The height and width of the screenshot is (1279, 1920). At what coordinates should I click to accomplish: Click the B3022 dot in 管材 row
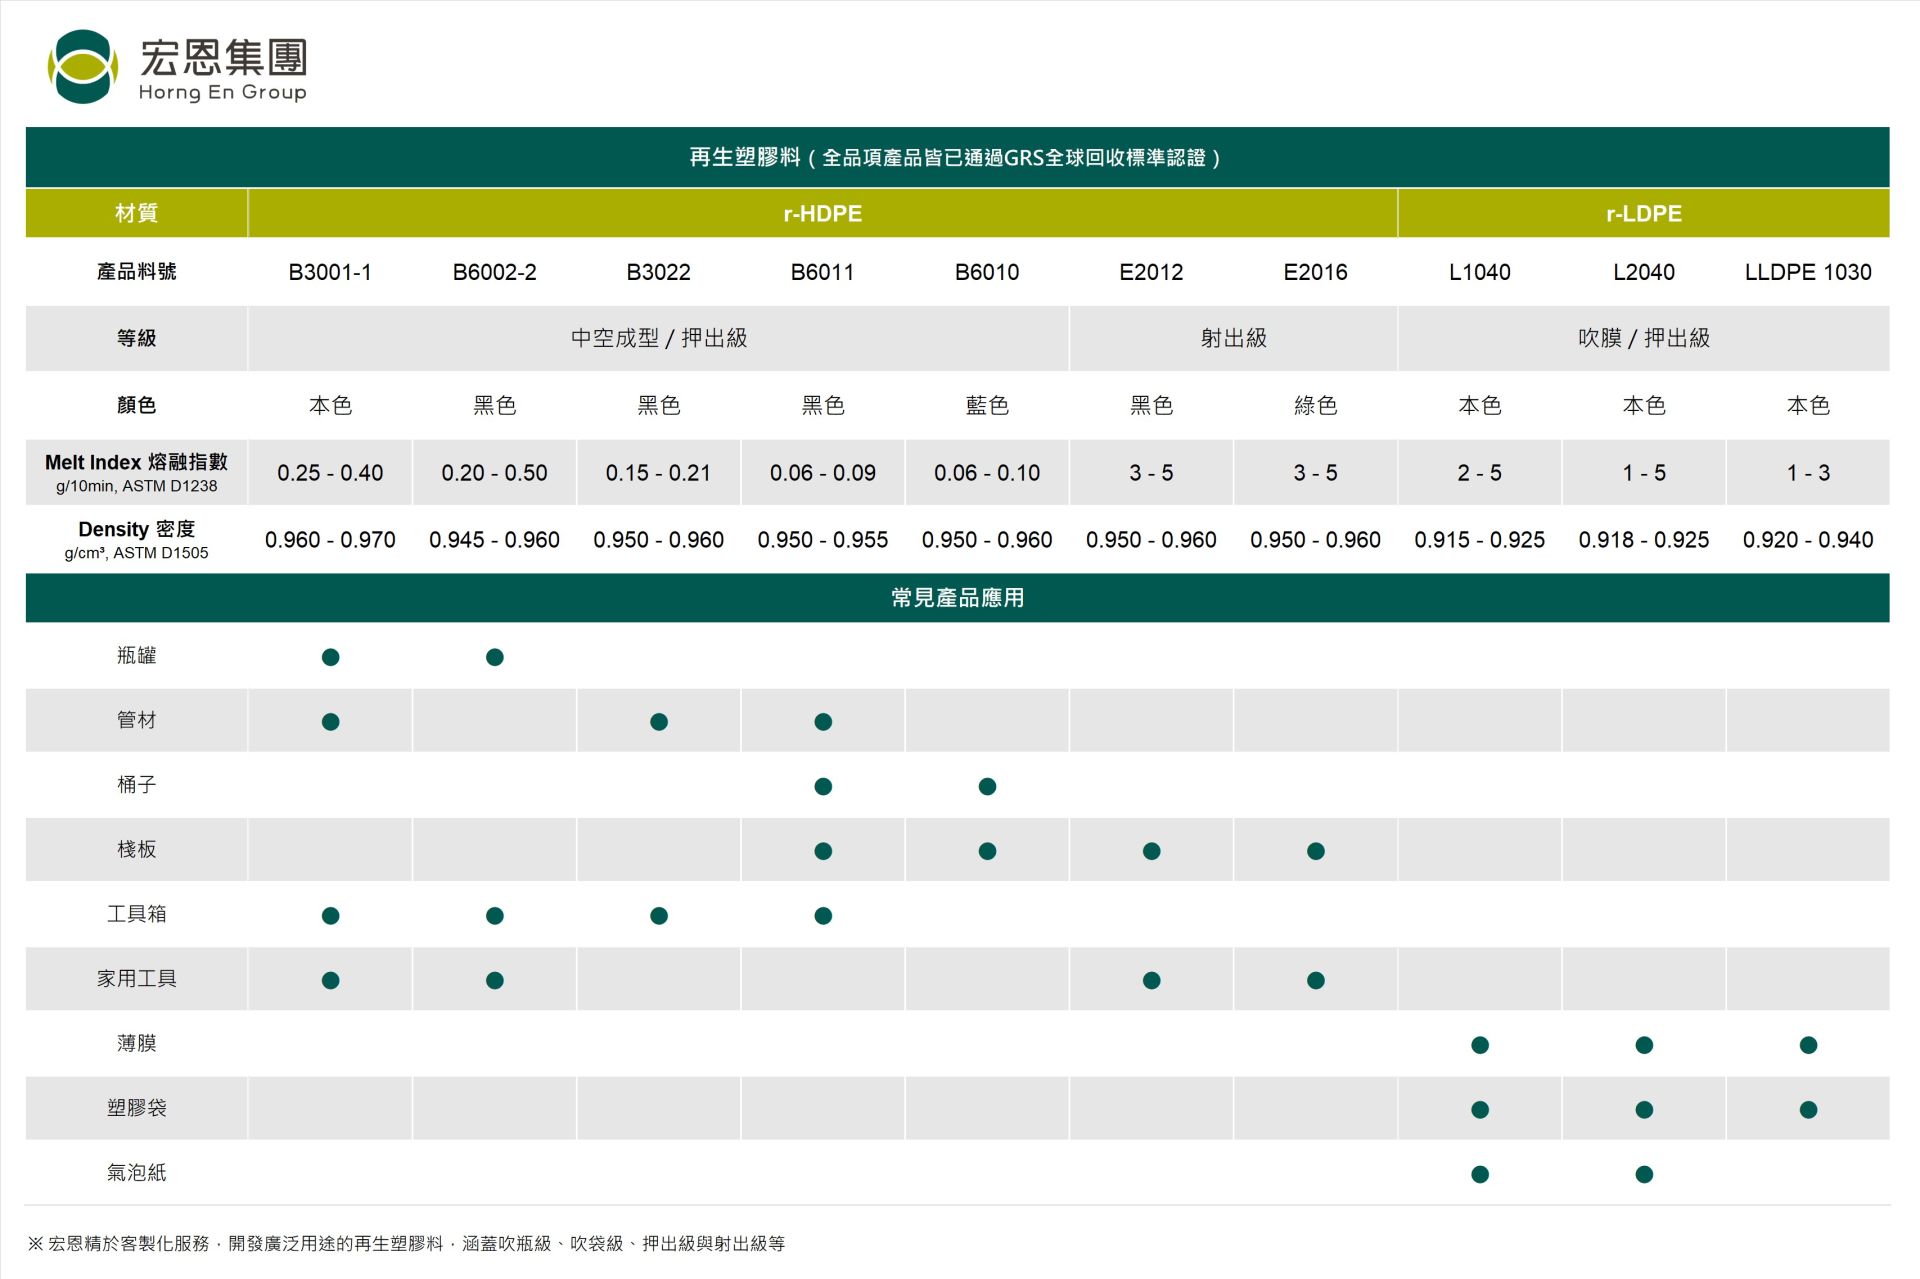point(658,722)
